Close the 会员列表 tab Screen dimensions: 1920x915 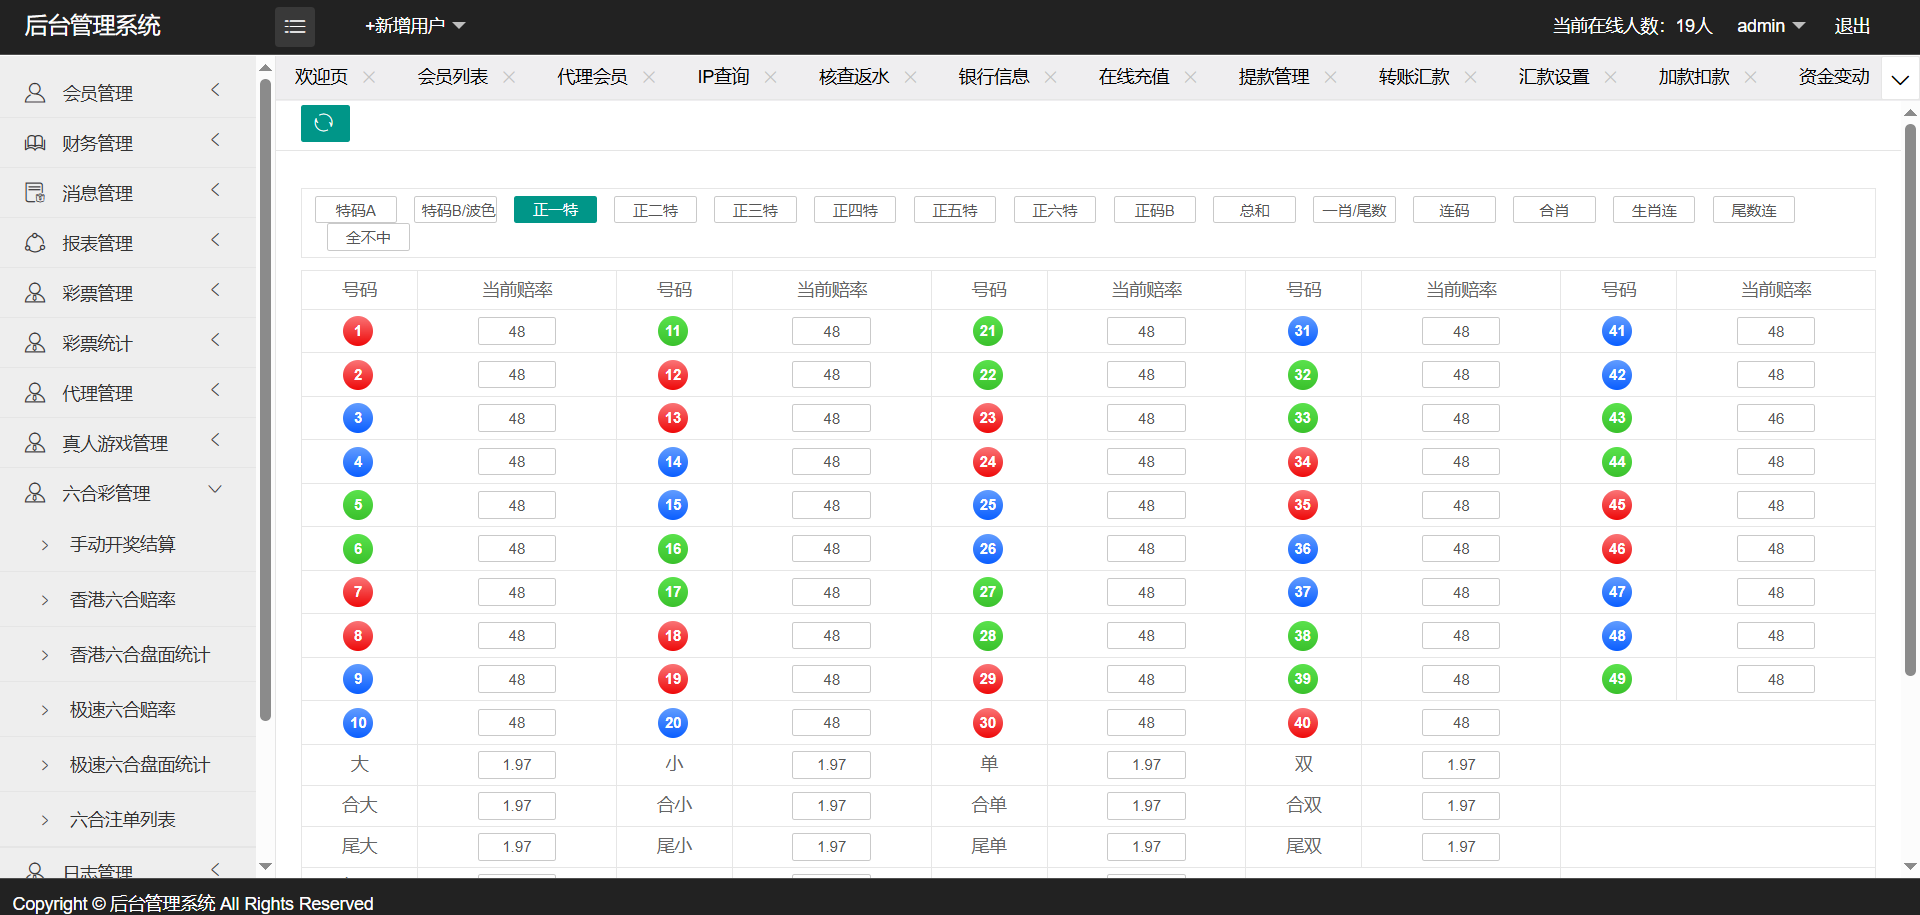click(x=509, y=77)
